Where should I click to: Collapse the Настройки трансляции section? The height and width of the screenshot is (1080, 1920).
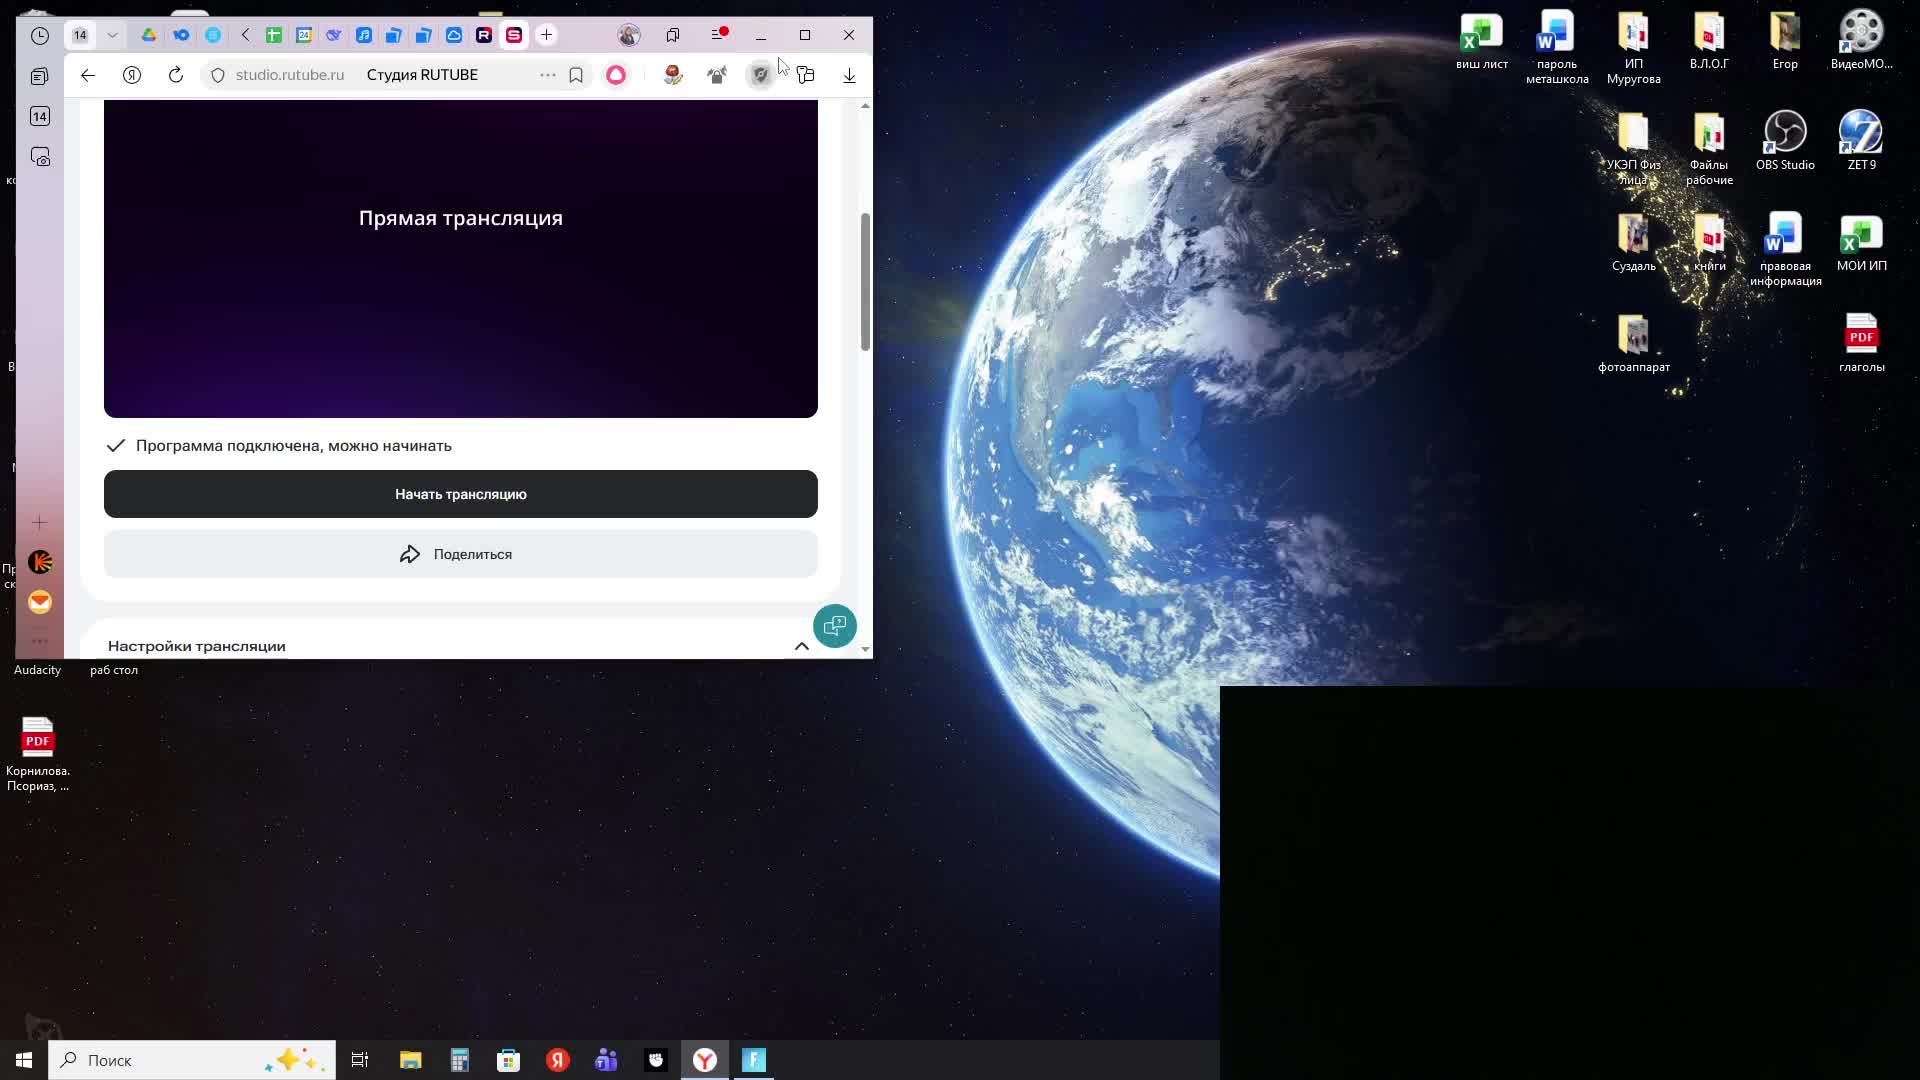(x=801, y=646)
